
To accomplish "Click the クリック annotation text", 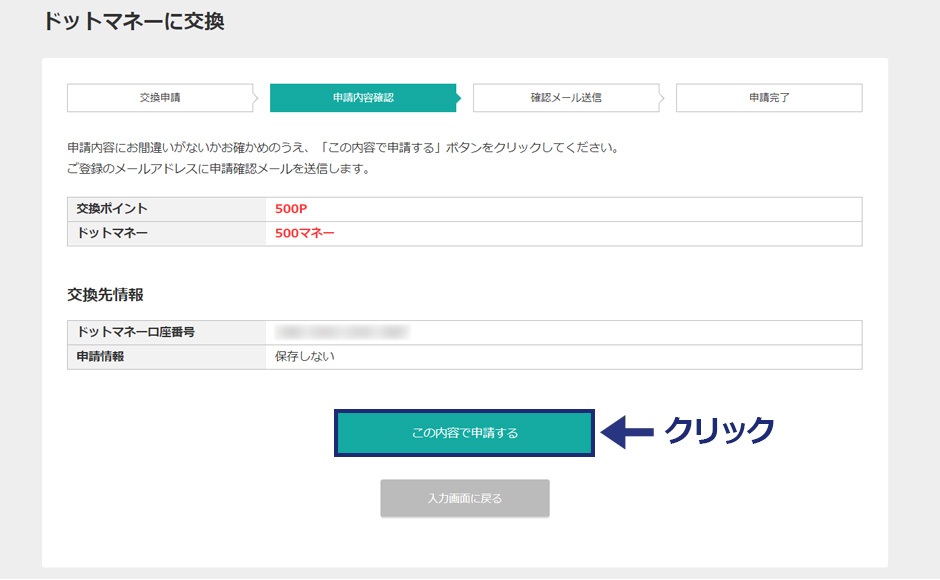I will click(x=720, y=430).
